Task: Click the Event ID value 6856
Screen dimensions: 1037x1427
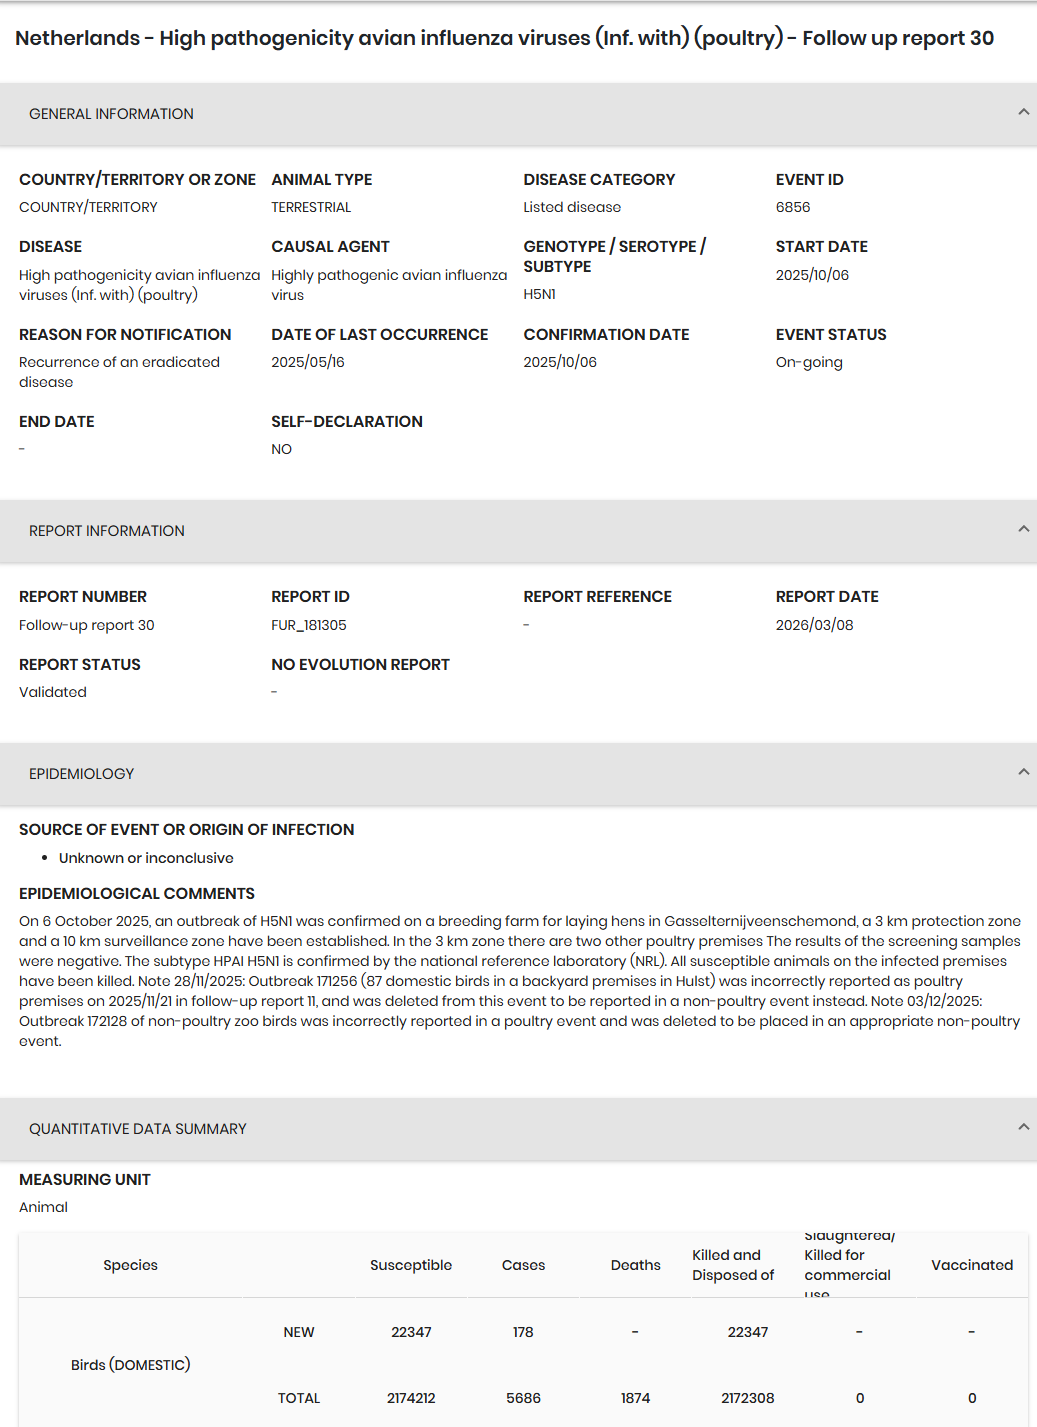Action: [793, 207]
